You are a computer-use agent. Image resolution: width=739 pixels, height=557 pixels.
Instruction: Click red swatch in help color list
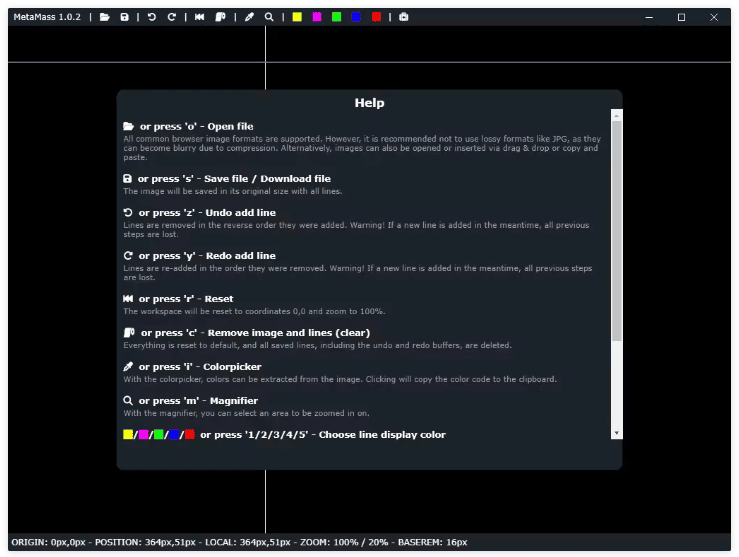(x=189, y=434)
